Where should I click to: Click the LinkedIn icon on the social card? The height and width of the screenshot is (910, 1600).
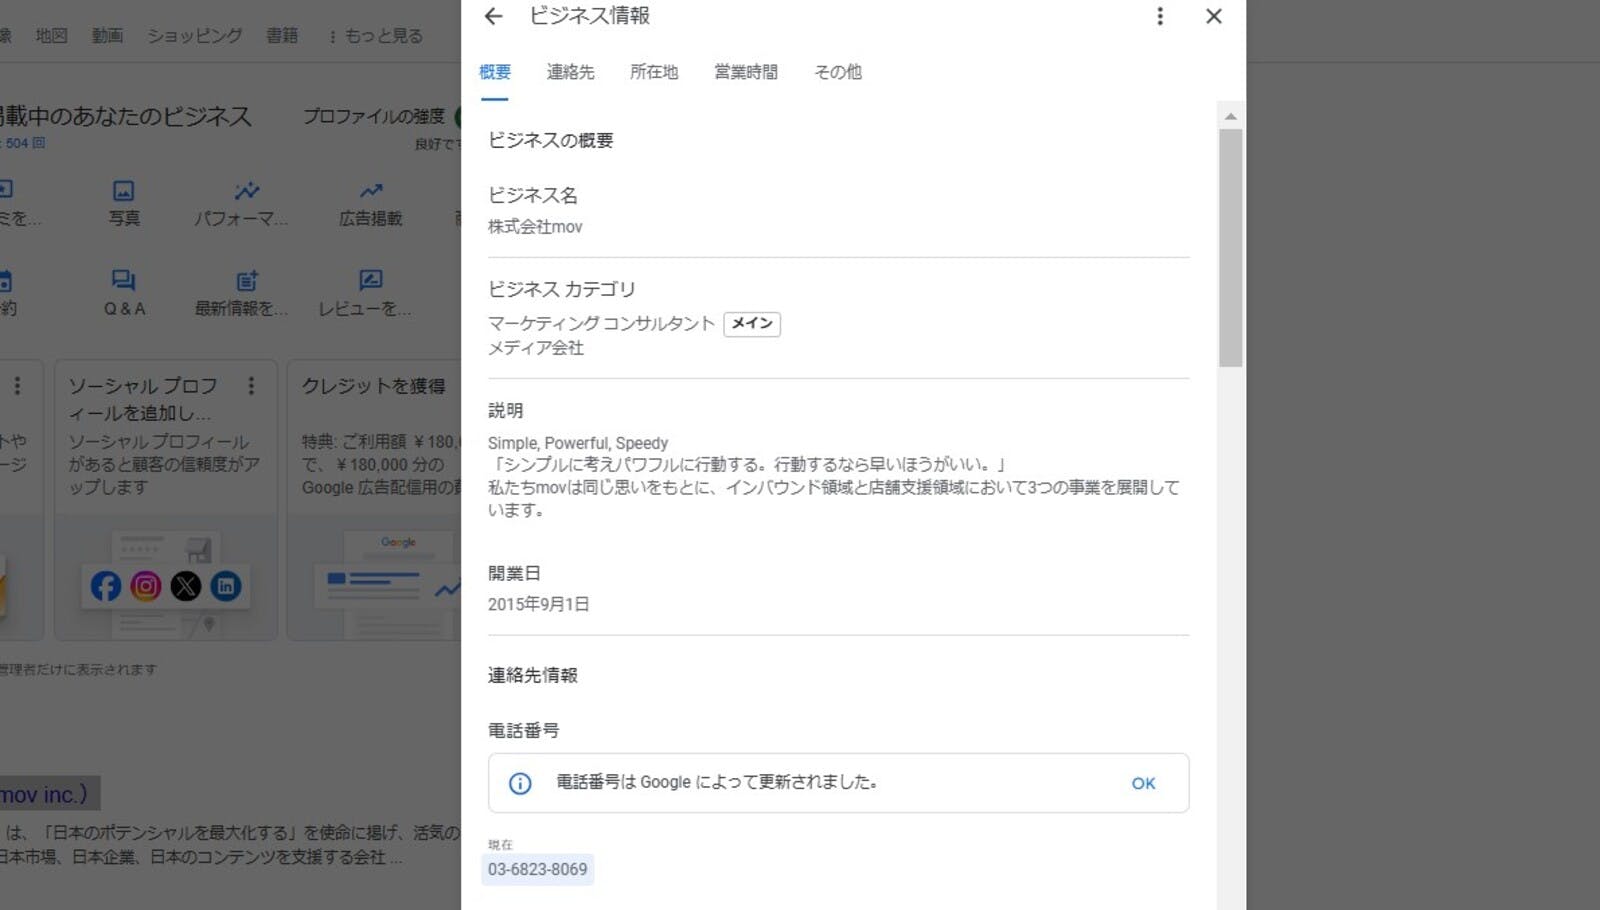tap(226, 586)
